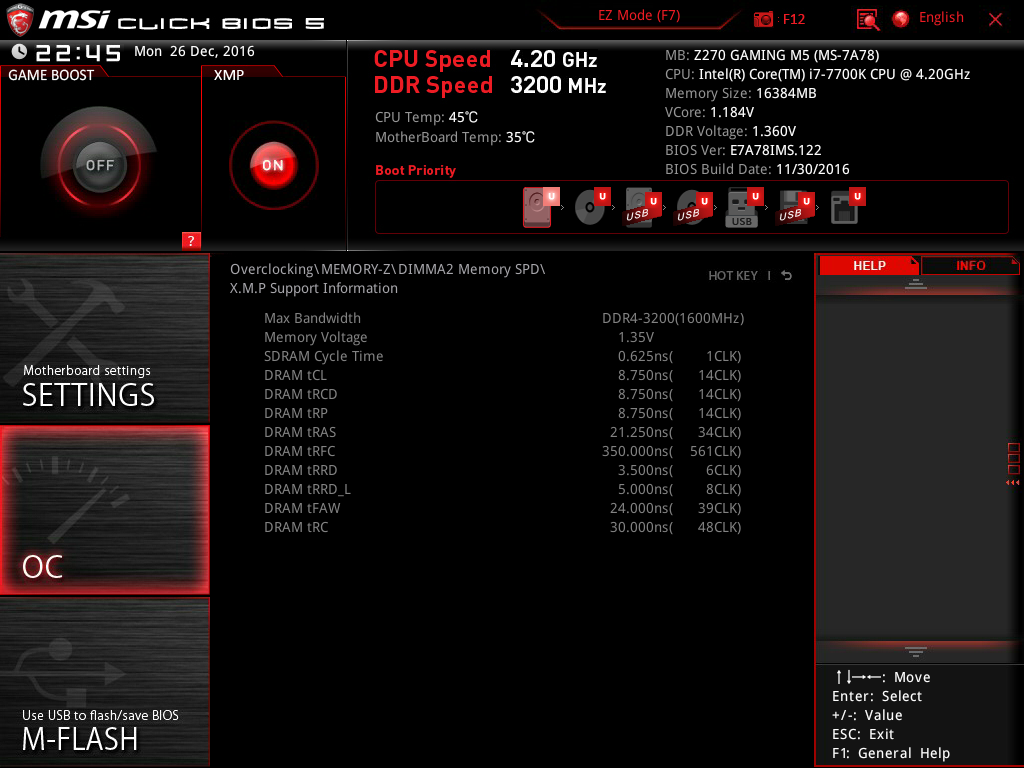Click the MotherBoard Temp 35°C reading

455,137
